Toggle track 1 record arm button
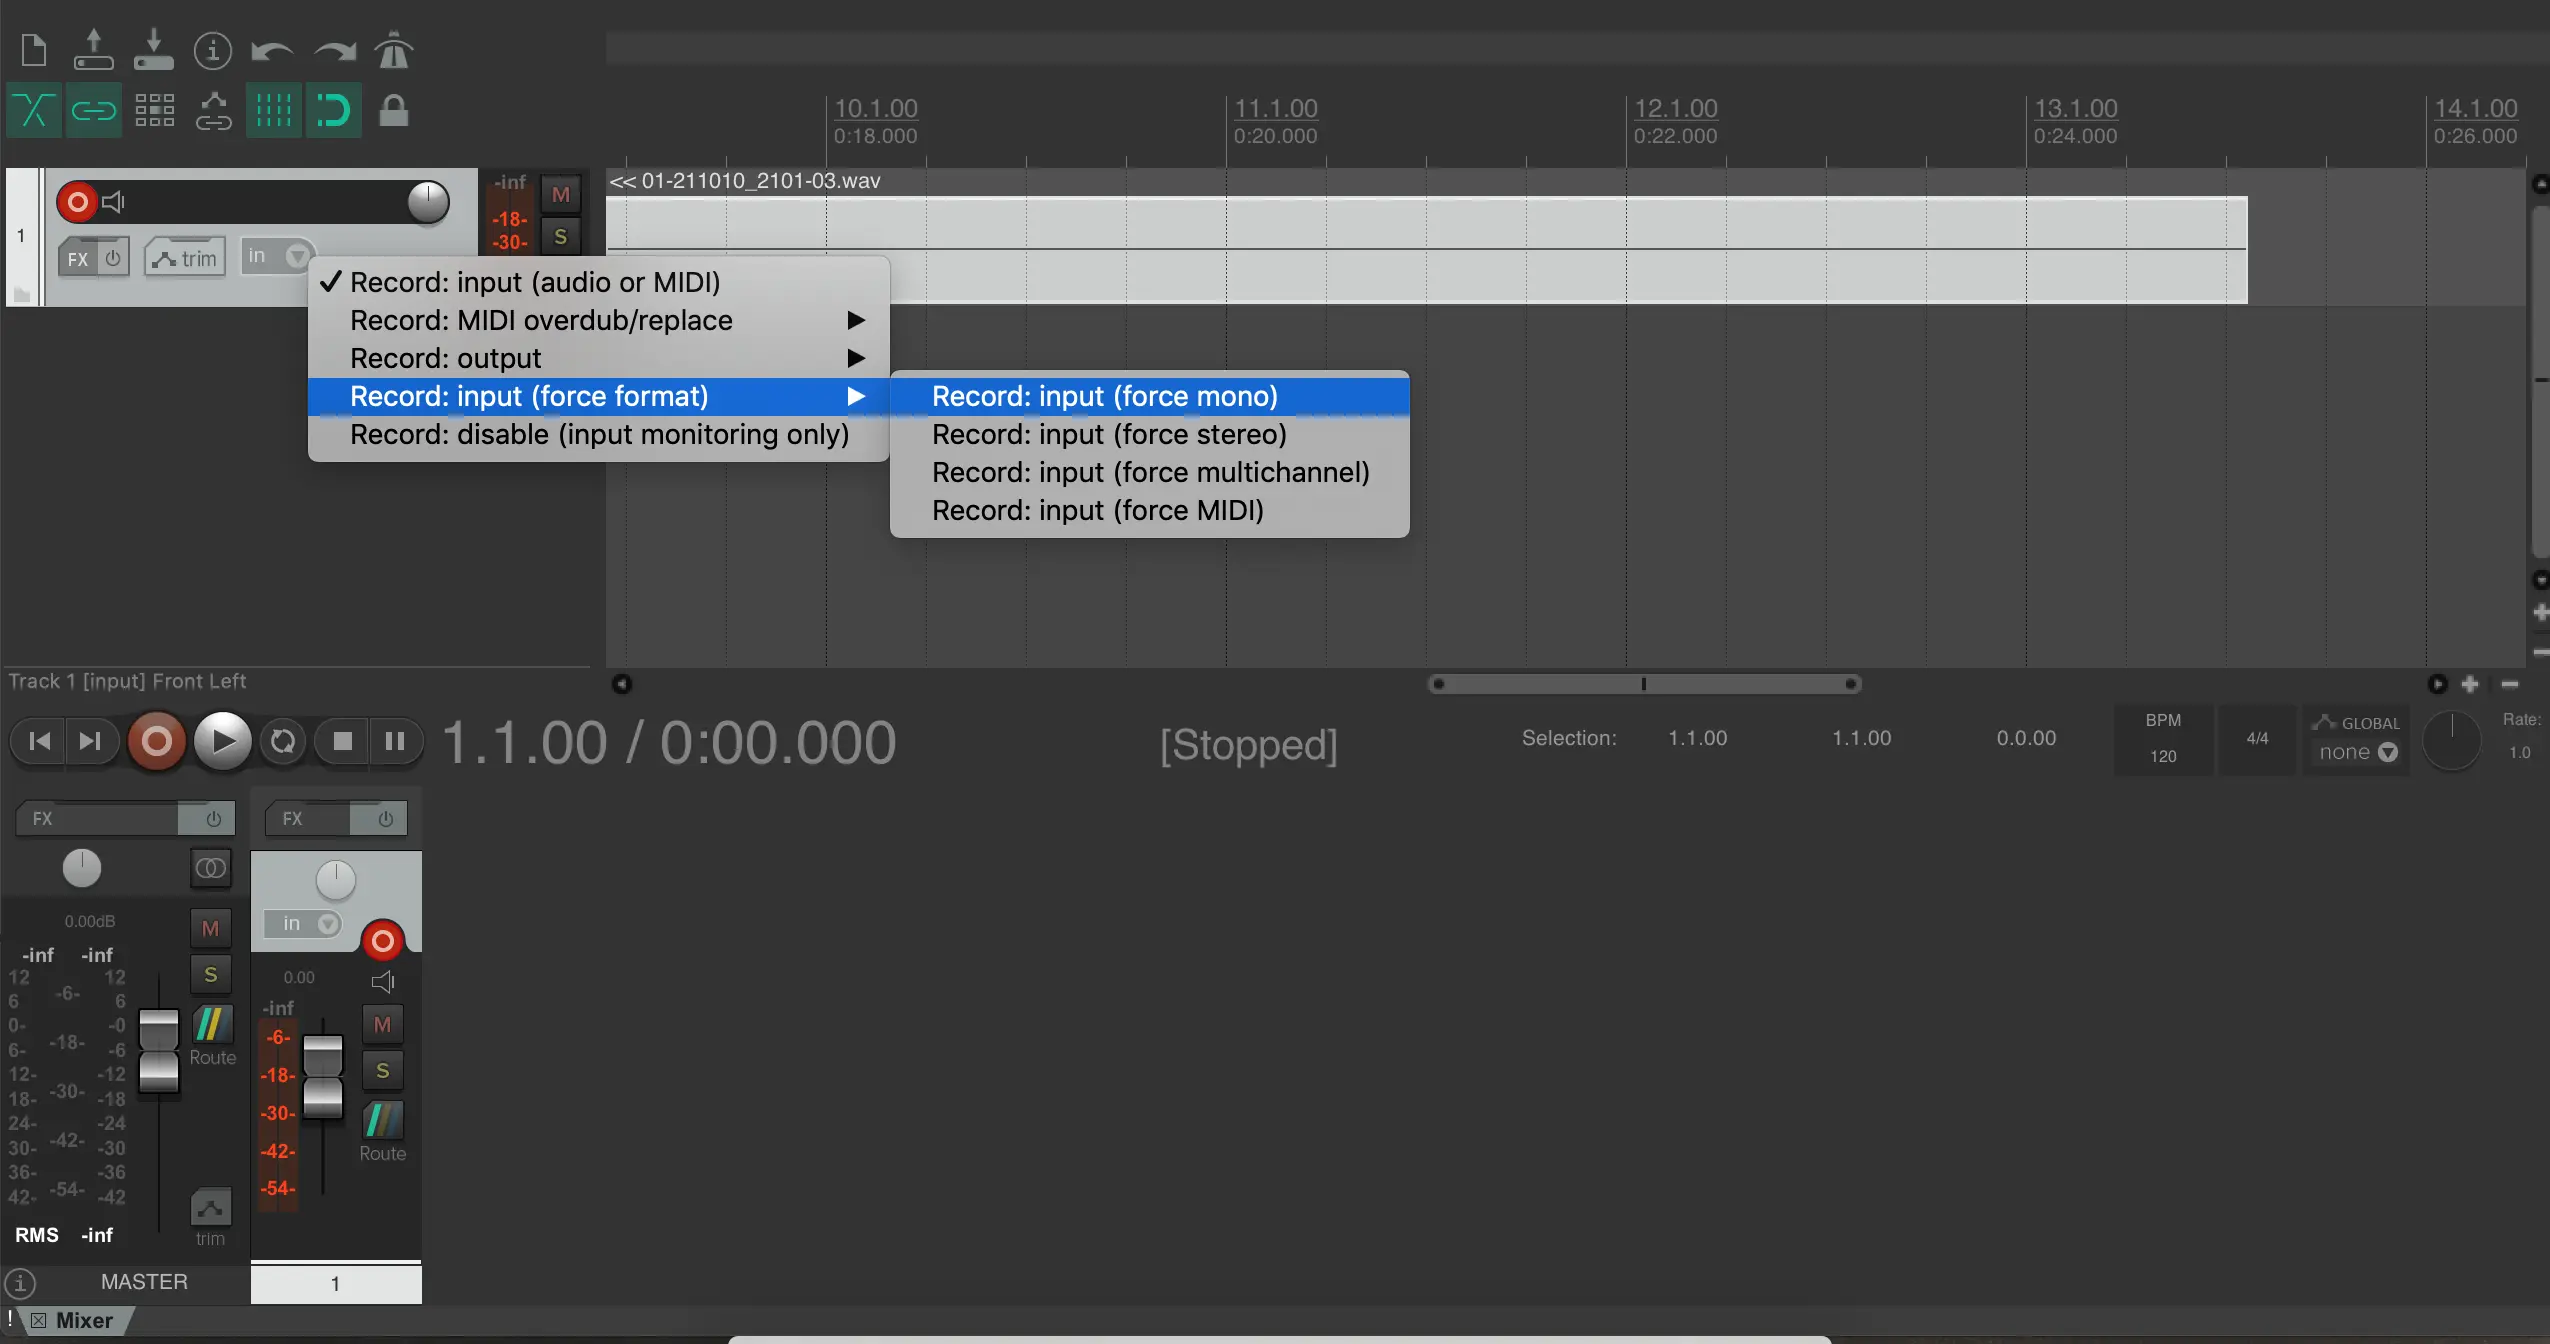Image resolution: width=2550 pixels, height=1344 pixels. [x=77, y=202]
